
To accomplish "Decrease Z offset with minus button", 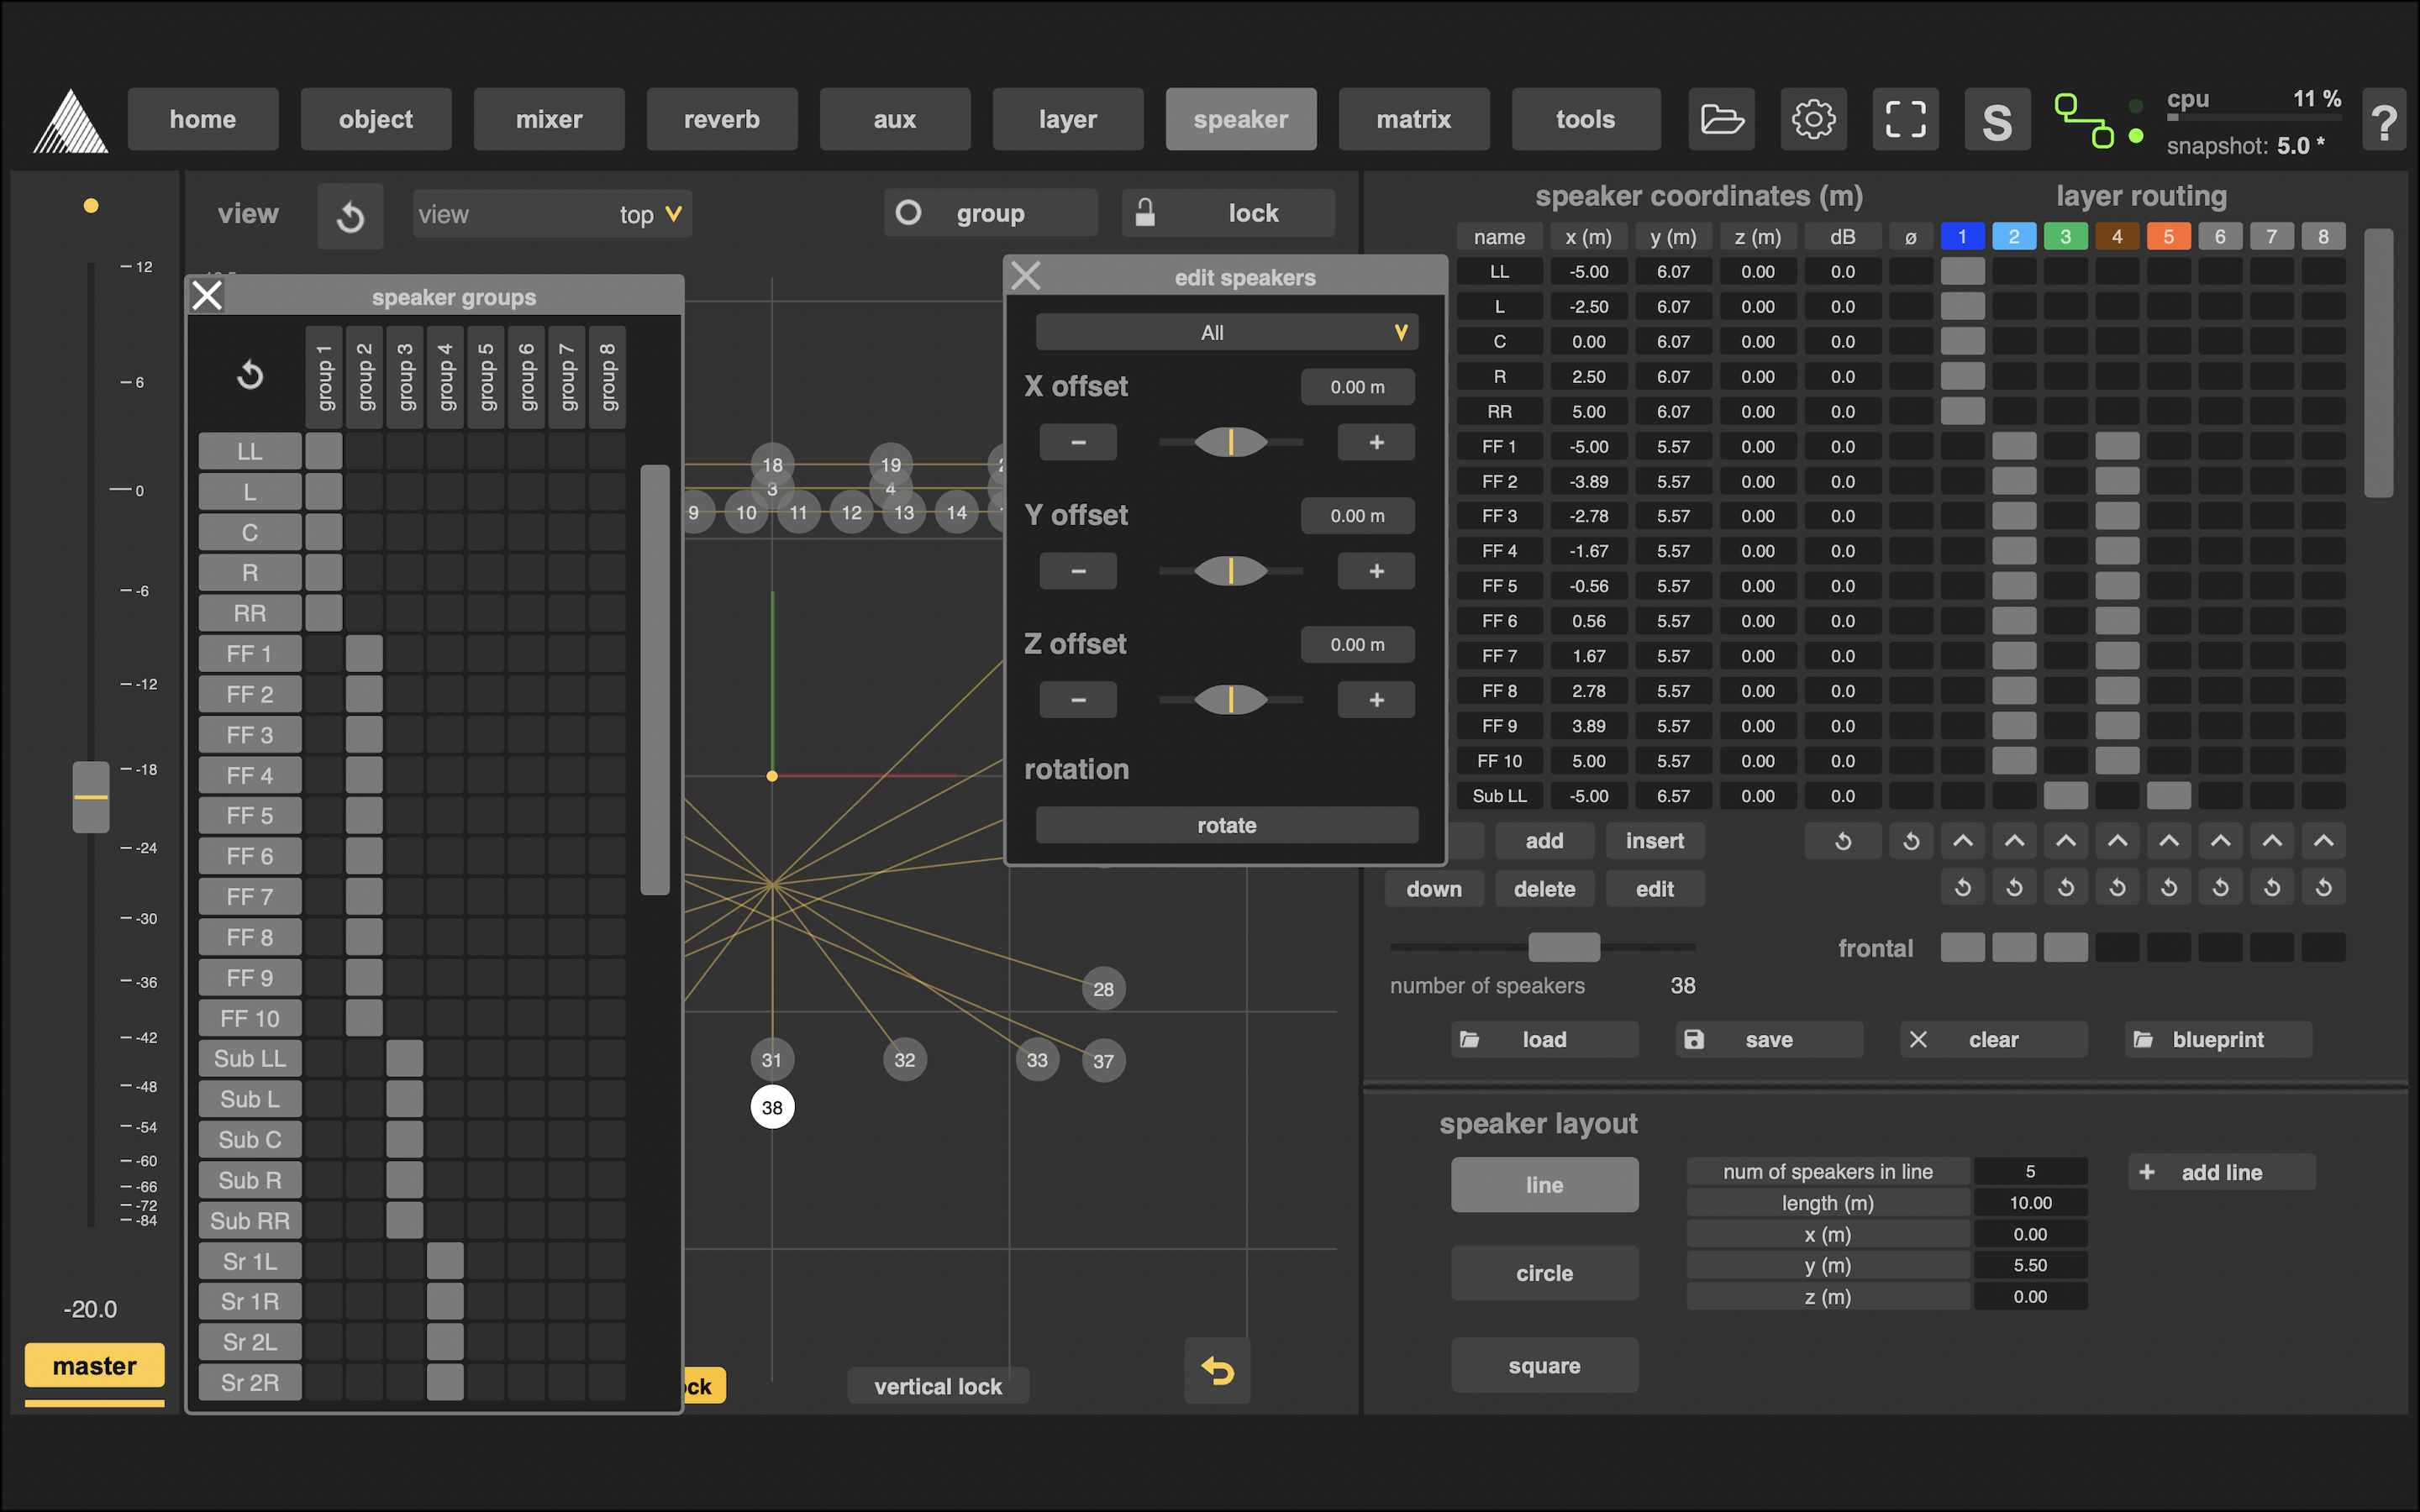I will (1078, 700).
